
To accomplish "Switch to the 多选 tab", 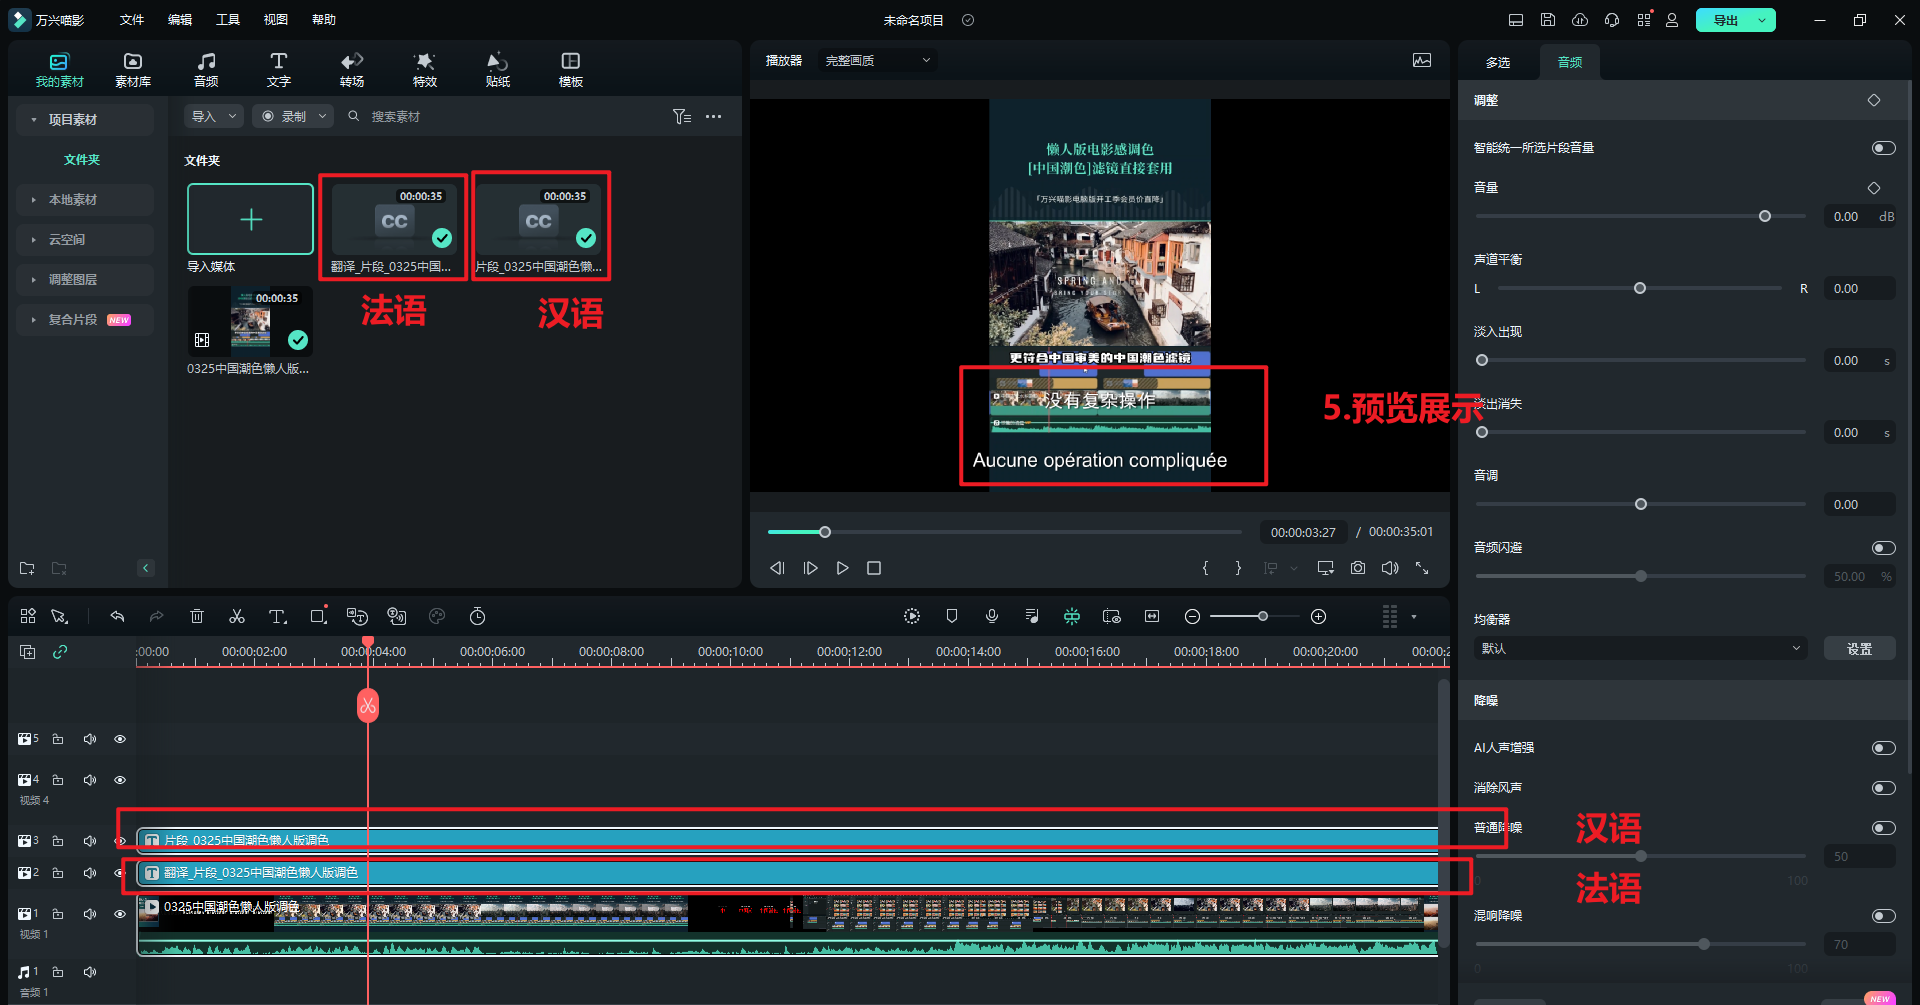I will [1497, 62].
